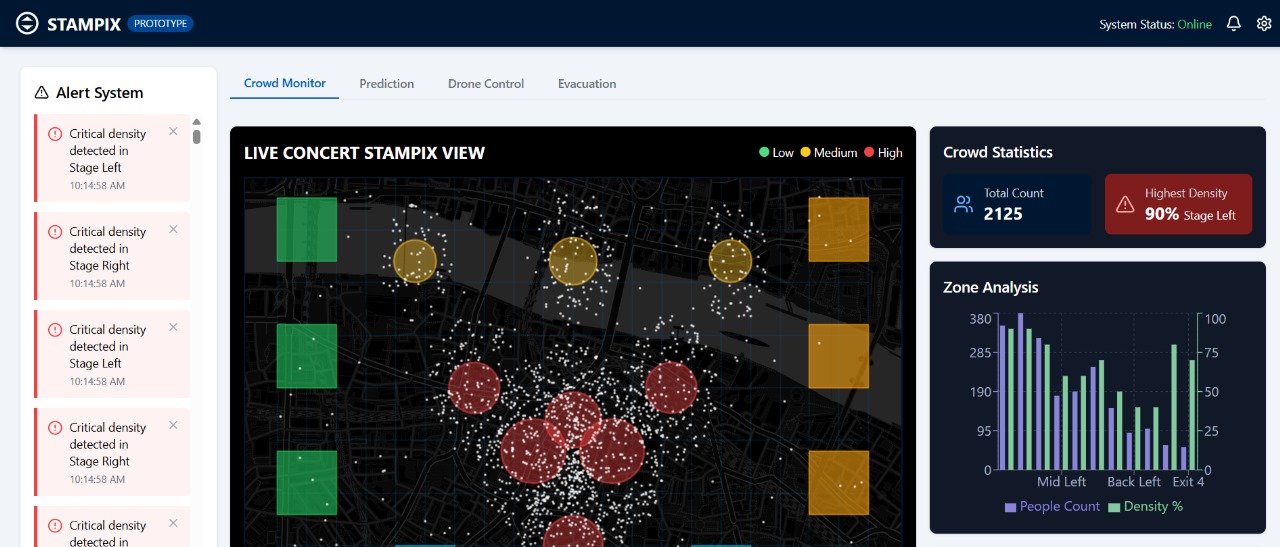Click the Zone Analysis heading
Screen dimensions: 1280x547
(x=991, y=288)
